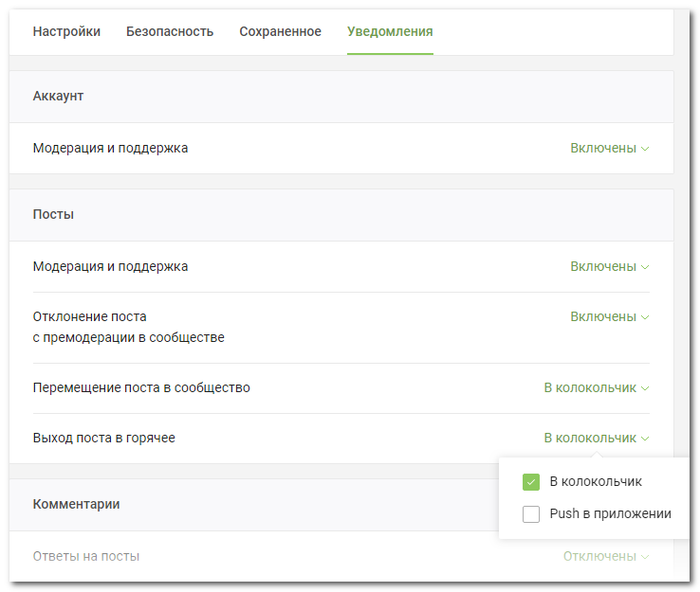The image size is (700, 592).
Task: Uncheck the В колокольчик checkbox
Action: pyautogui.click(x=531, y=482)
